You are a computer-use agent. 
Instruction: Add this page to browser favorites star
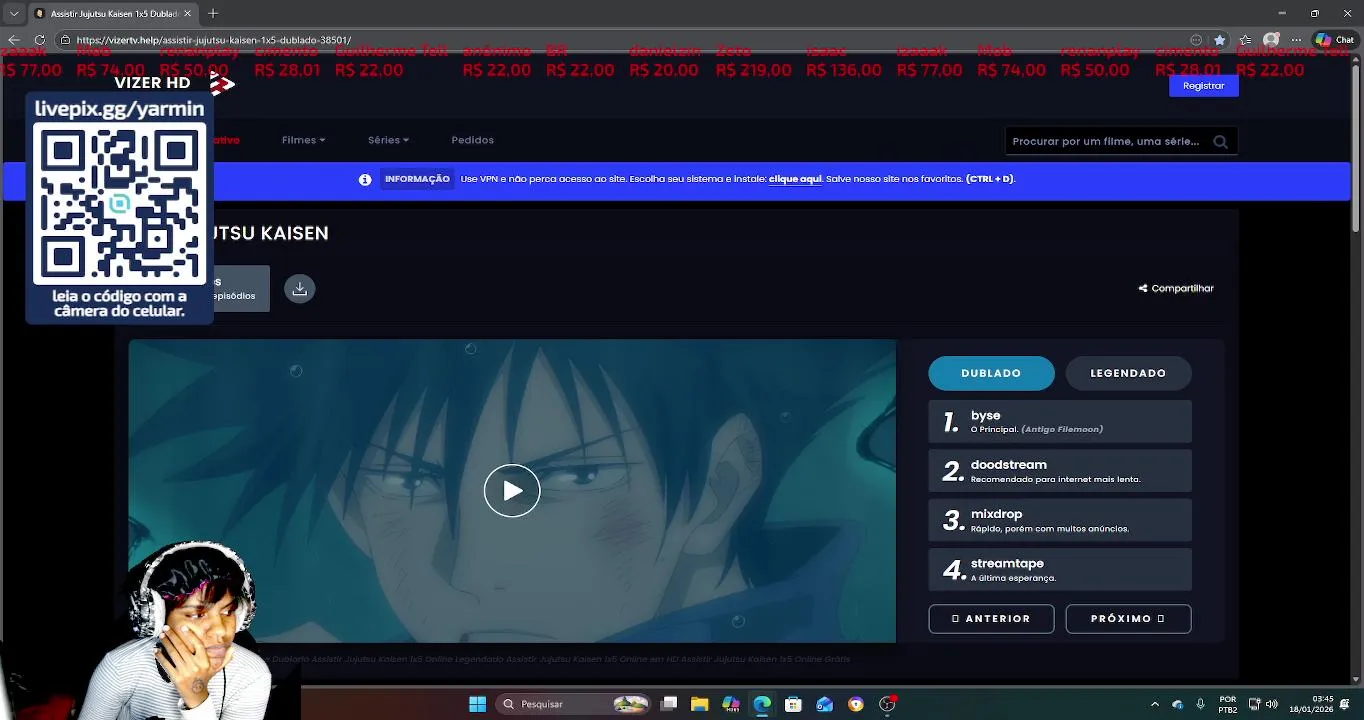pyautogui.click(x=1219, y=40)
